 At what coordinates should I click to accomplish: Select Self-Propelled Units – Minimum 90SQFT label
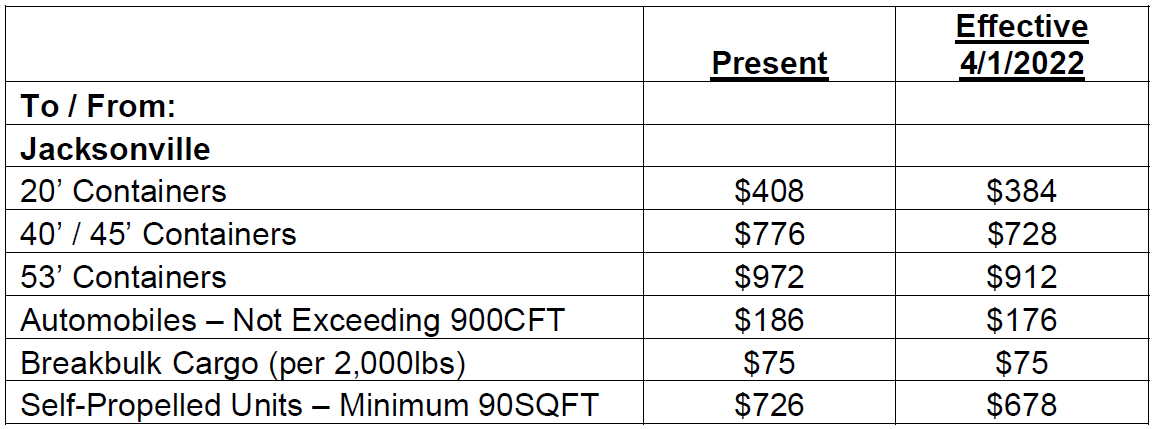click(309, 405)
